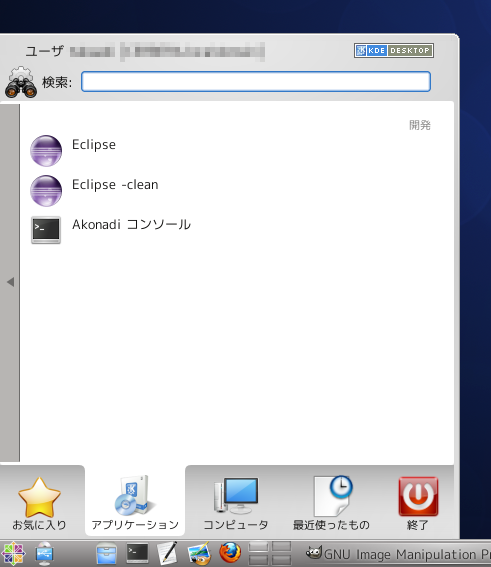
Task: Launch Firefox from the panel
Action: 230,553
